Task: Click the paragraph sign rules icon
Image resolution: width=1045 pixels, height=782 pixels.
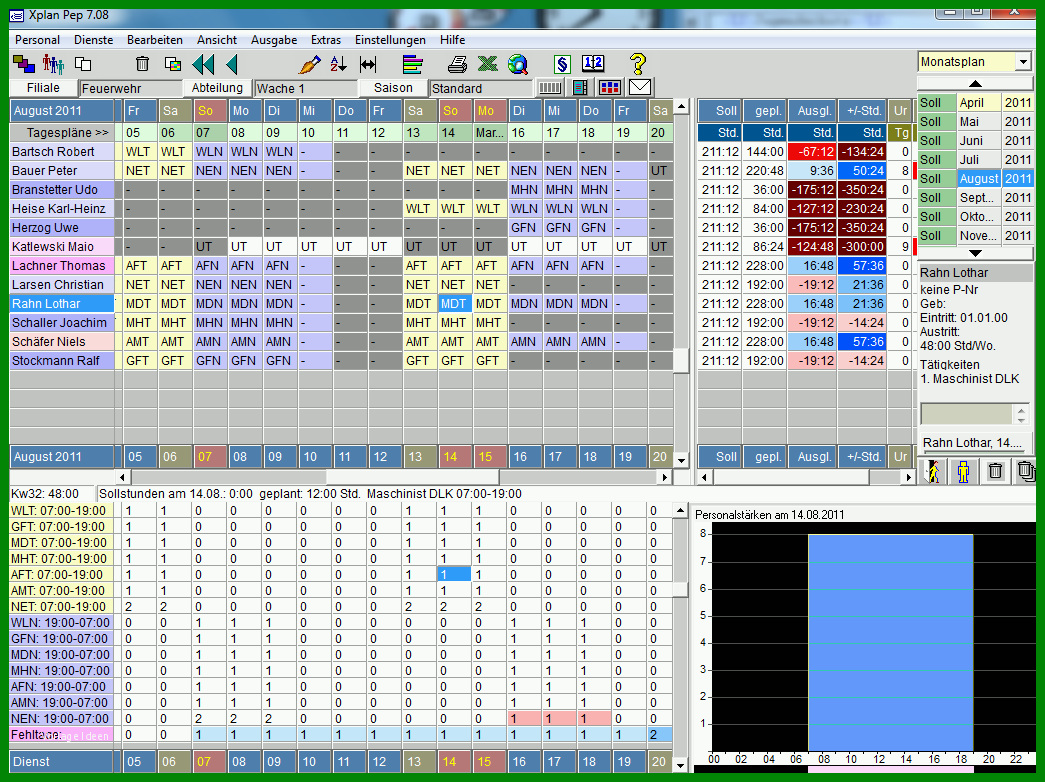Action: [562, 64]
